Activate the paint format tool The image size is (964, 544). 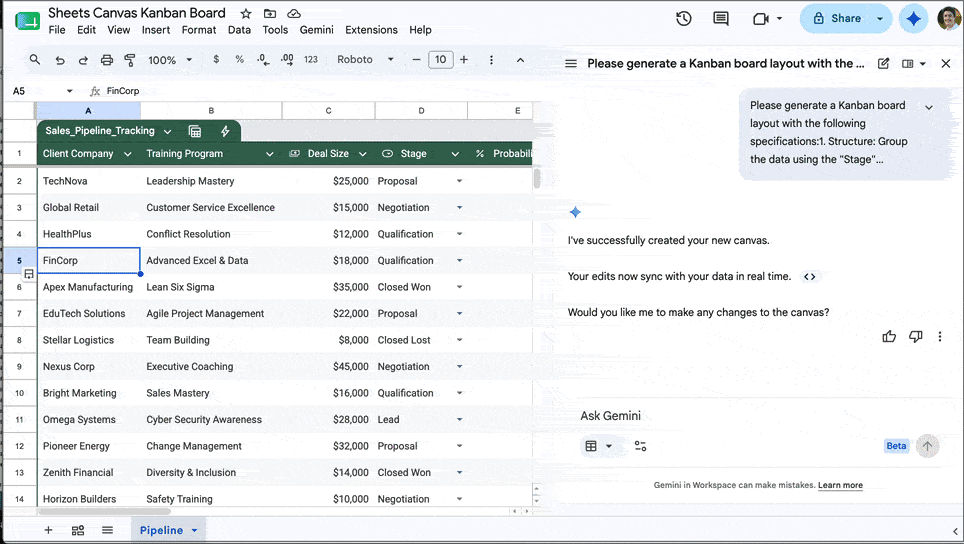coord(130,60)
